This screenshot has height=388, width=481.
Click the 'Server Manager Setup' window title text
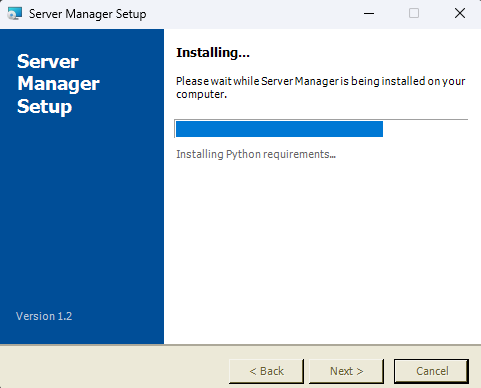pyautogui.click(x=87, y=14)
